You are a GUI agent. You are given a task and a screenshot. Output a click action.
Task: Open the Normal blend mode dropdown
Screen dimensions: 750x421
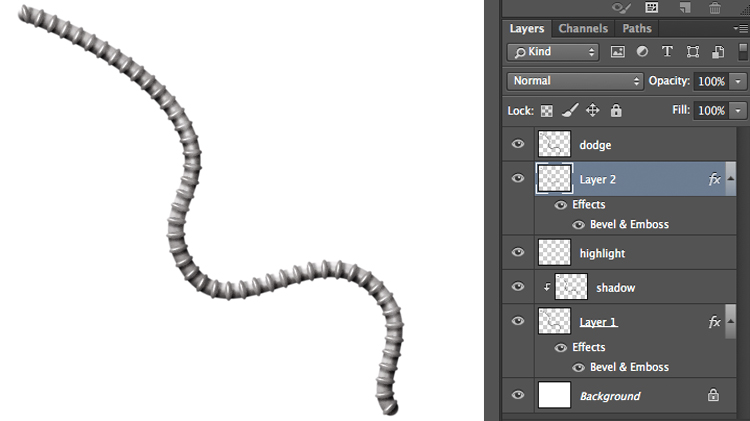click(575, 81)
